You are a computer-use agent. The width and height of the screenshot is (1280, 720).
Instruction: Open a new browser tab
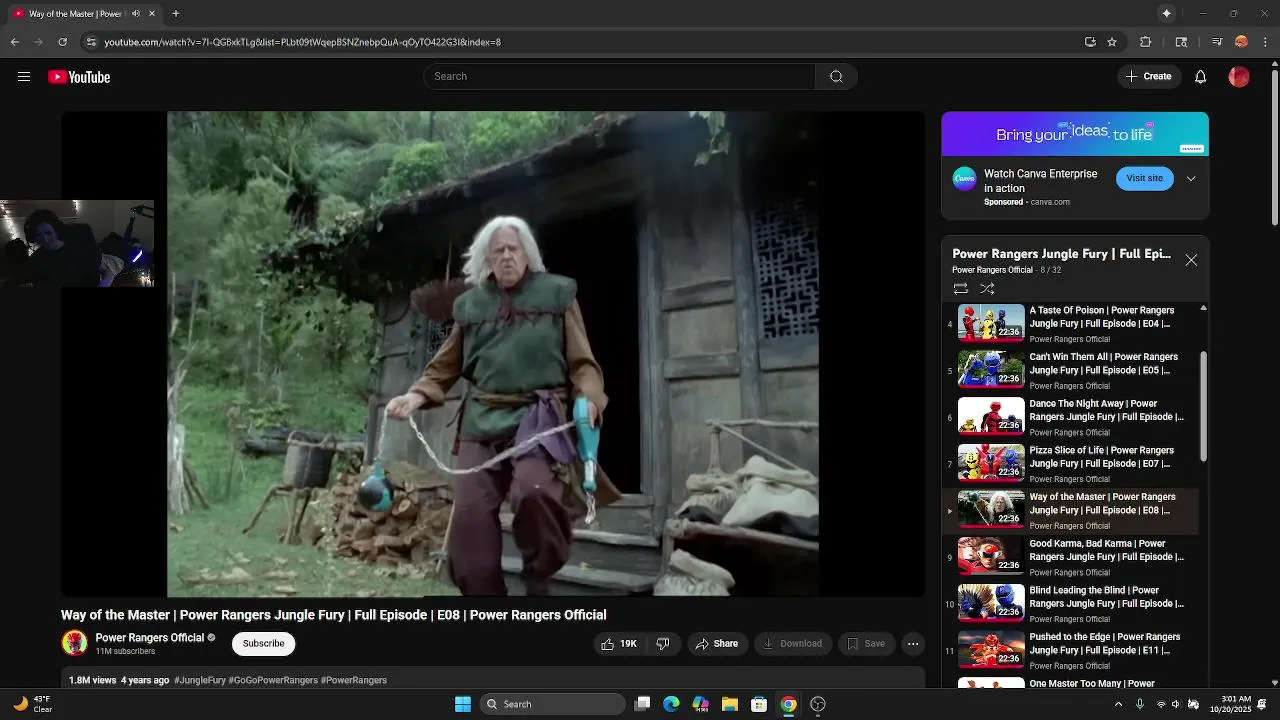176,13
